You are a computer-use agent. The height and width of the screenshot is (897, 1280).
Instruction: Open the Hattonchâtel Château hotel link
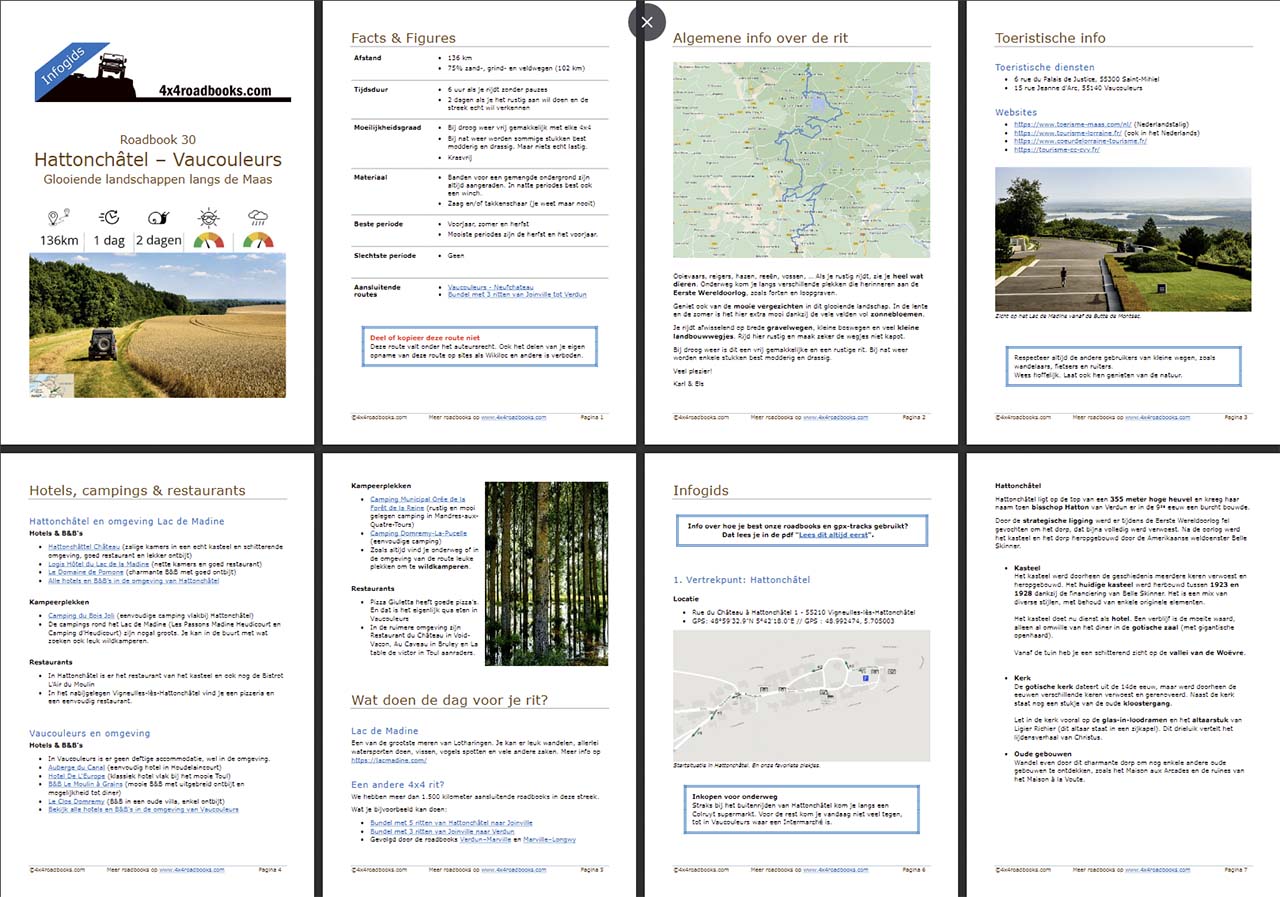pos(84,547)
